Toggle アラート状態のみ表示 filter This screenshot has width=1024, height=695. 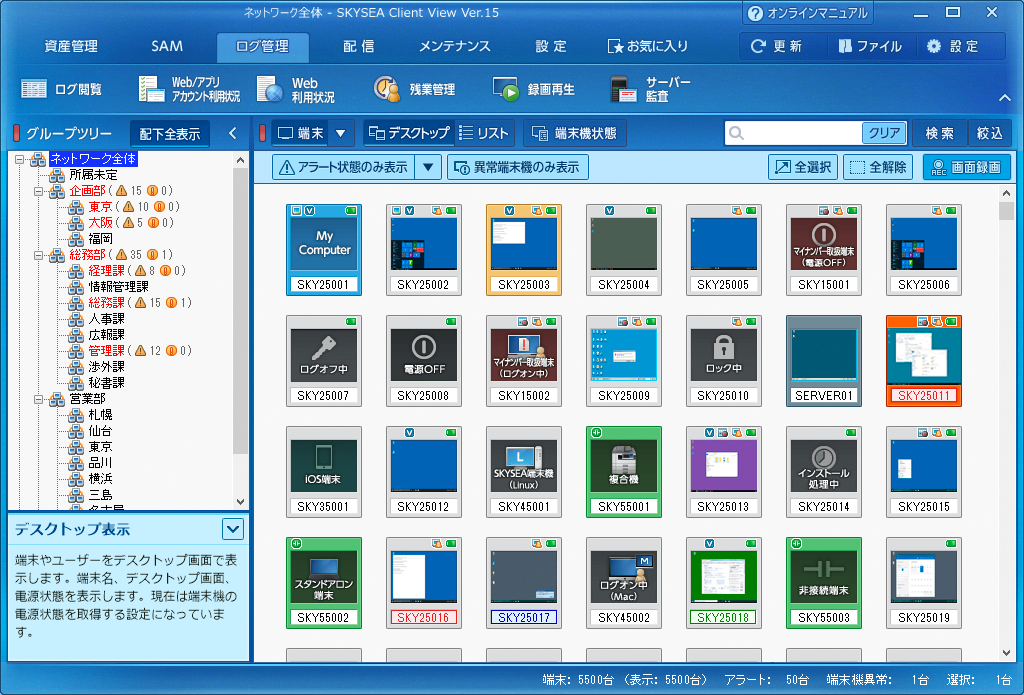coord(344,167)
